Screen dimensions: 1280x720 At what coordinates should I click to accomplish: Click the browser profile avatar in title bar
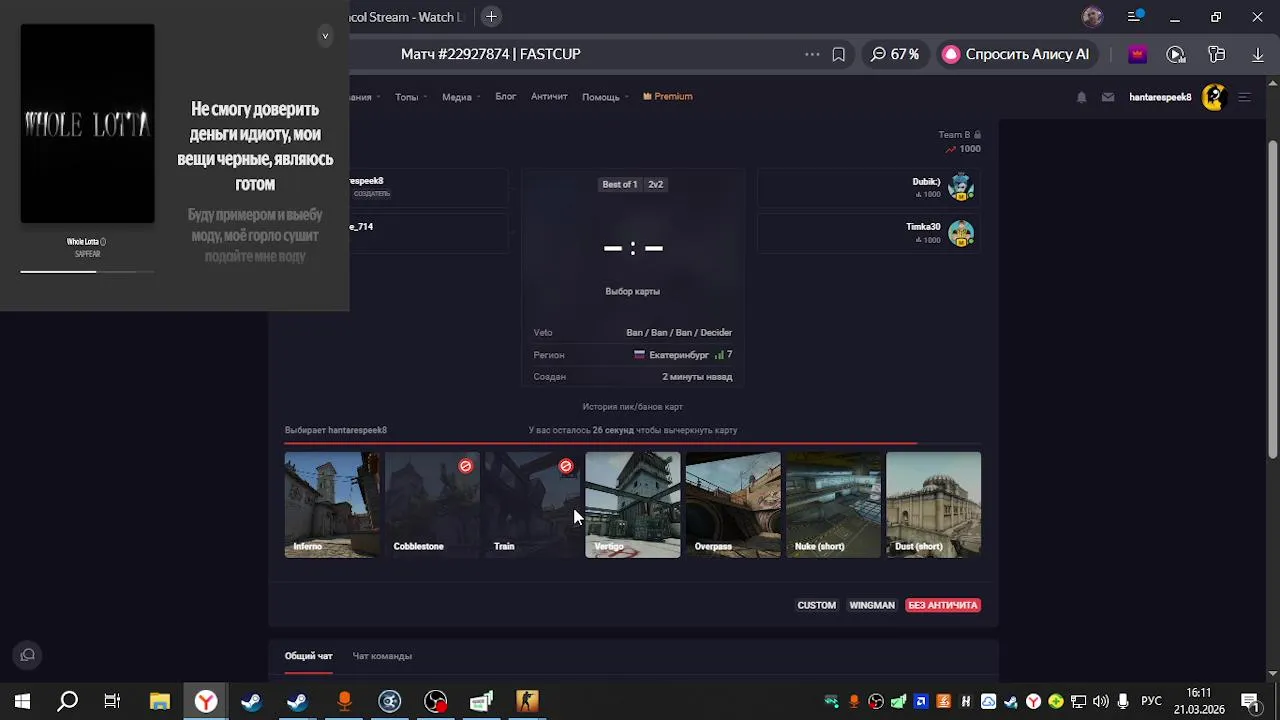1092,17
